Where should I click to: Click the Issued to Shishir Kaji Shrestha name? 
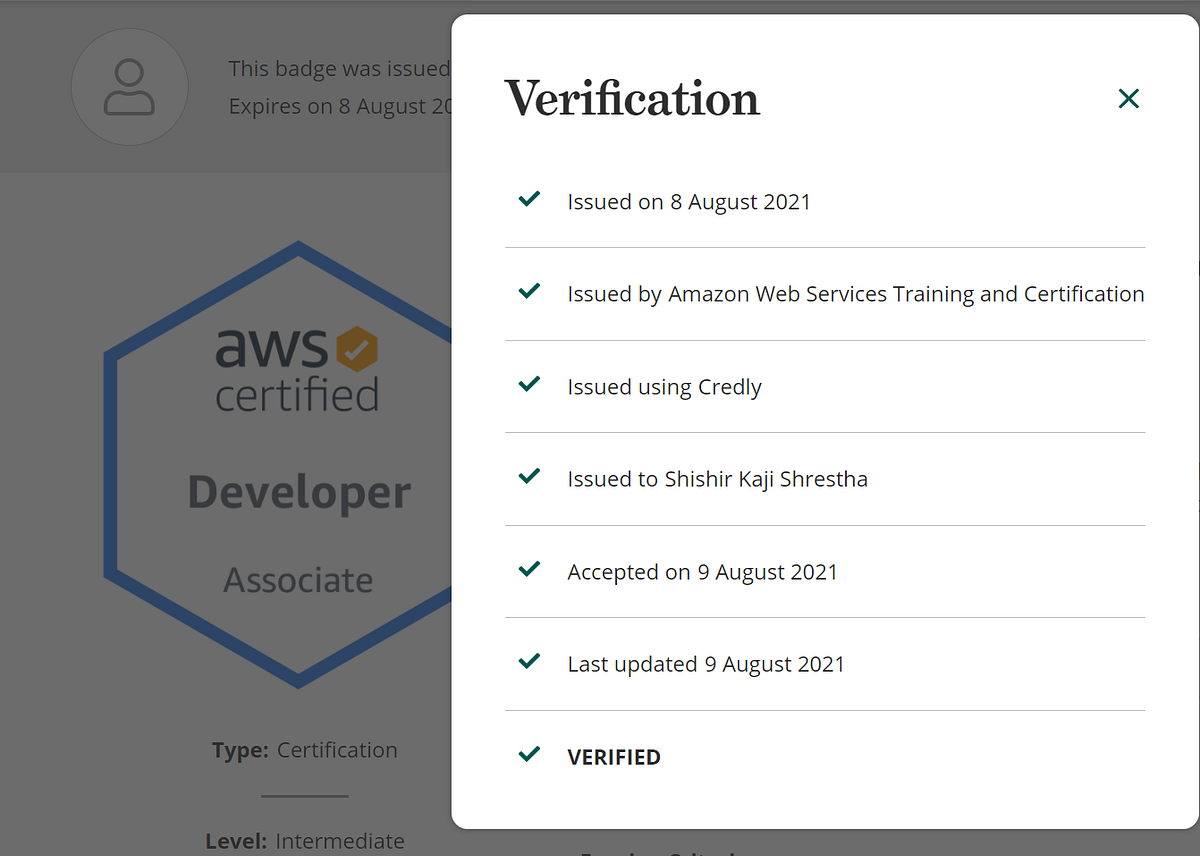717,478
